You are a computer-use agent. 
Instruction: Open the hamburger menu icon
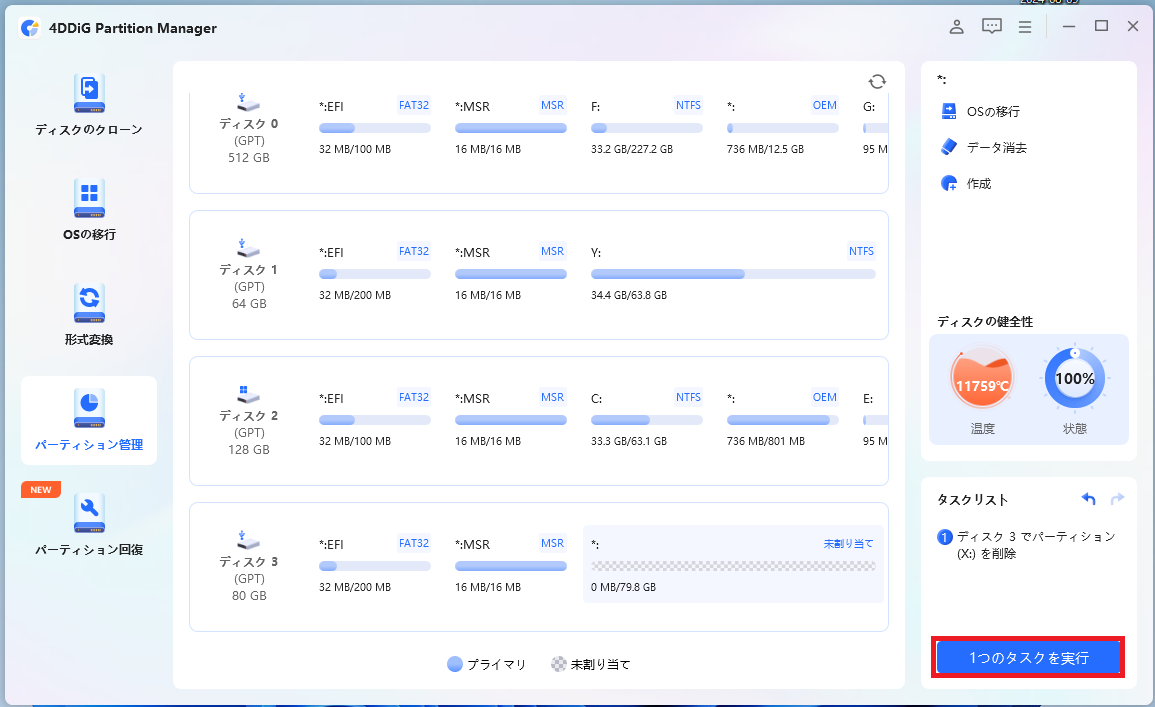(1025, 27)
